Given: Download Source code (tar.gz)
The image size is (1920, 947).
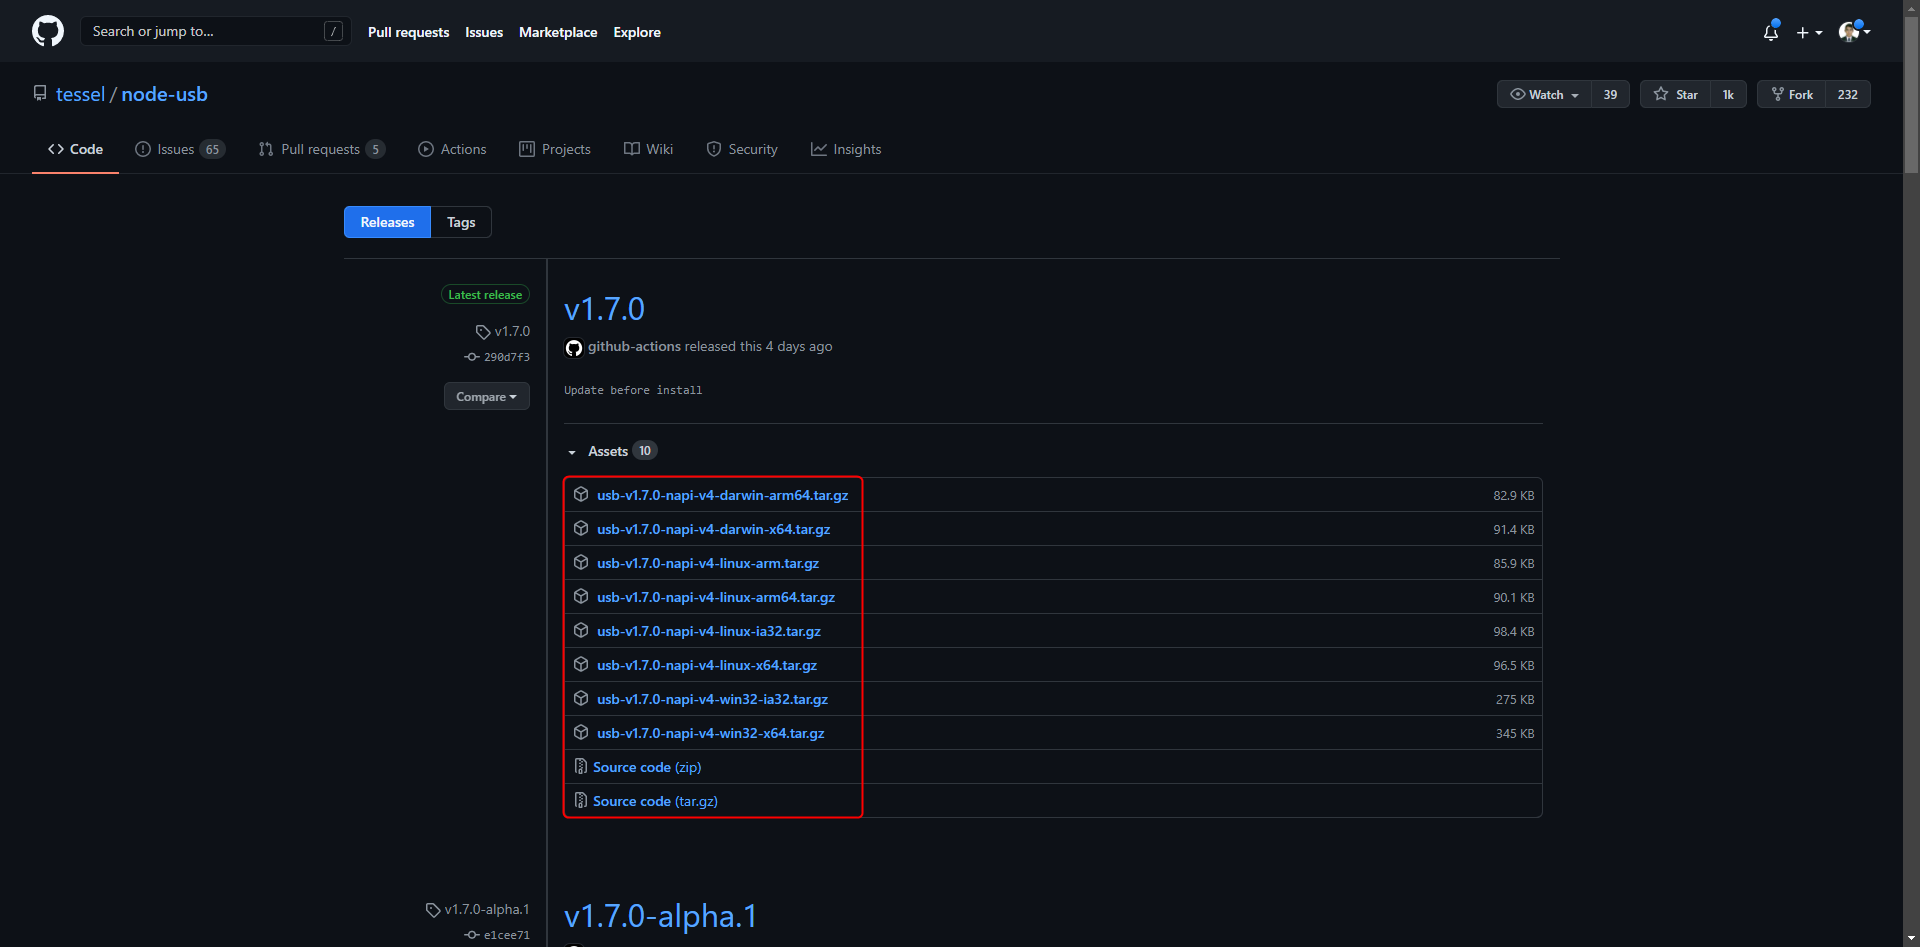Looking at the screenshot, I should (x=655, y=801).
